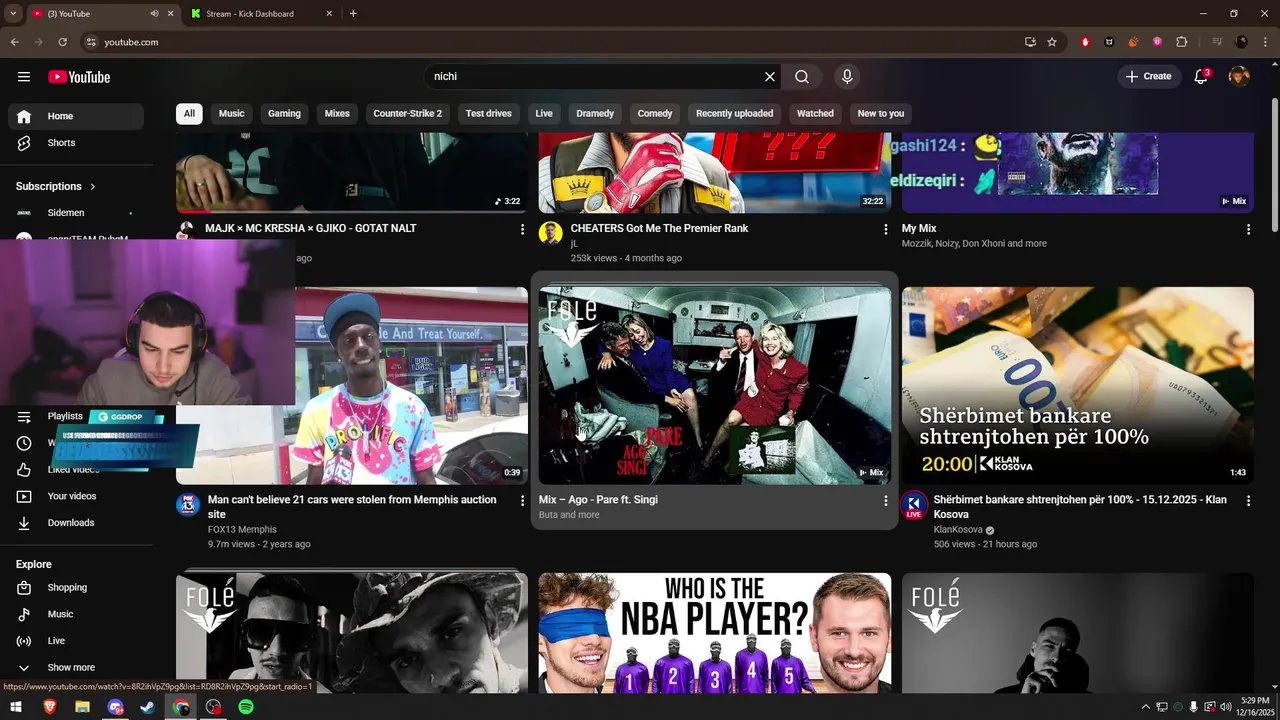The image size is (1280, 720).
Task: Reload the page
Action: click(x=62, y=42)
